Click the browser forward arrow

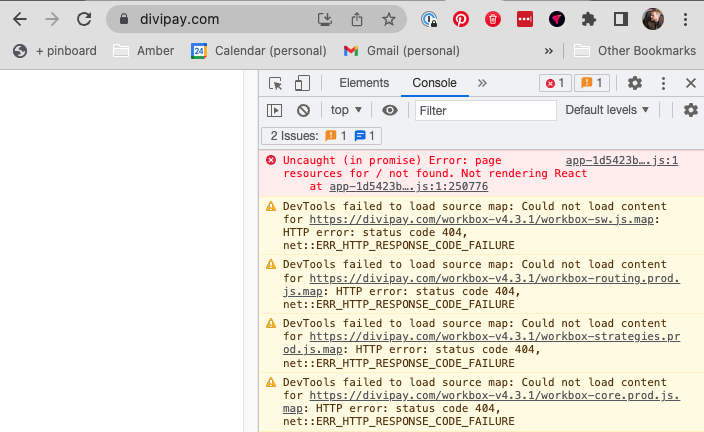(x=52, y=19)
